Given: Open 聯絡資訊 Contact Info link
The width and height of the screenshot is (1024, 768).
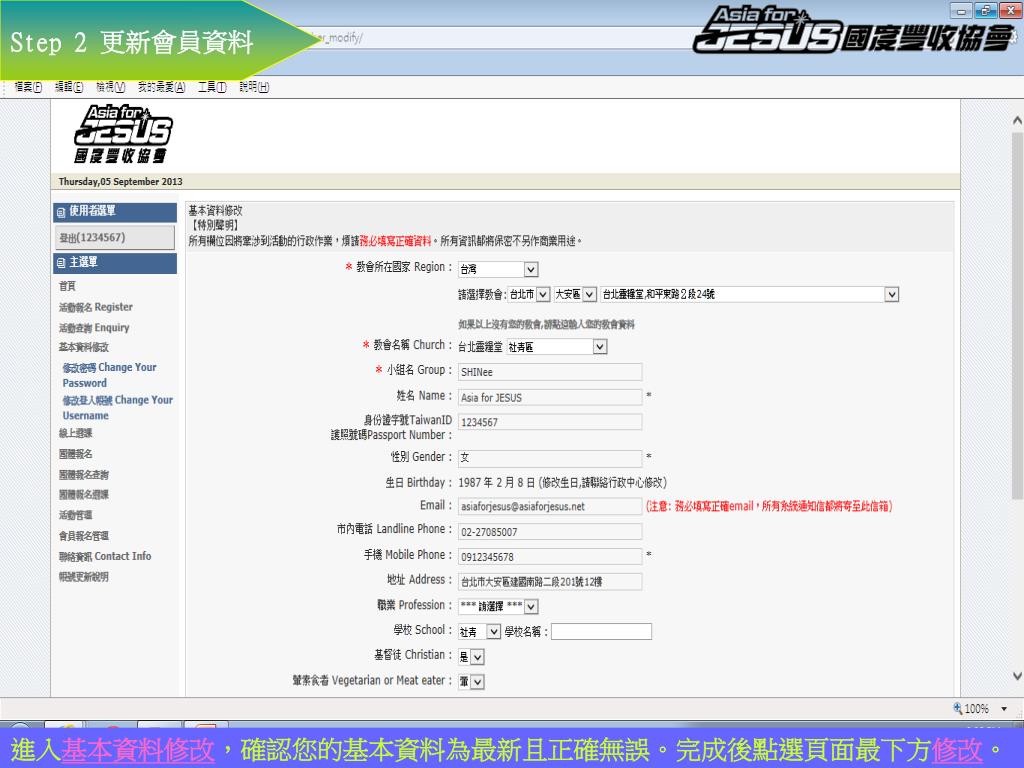Looking at the screenshot, I should 105,556.
